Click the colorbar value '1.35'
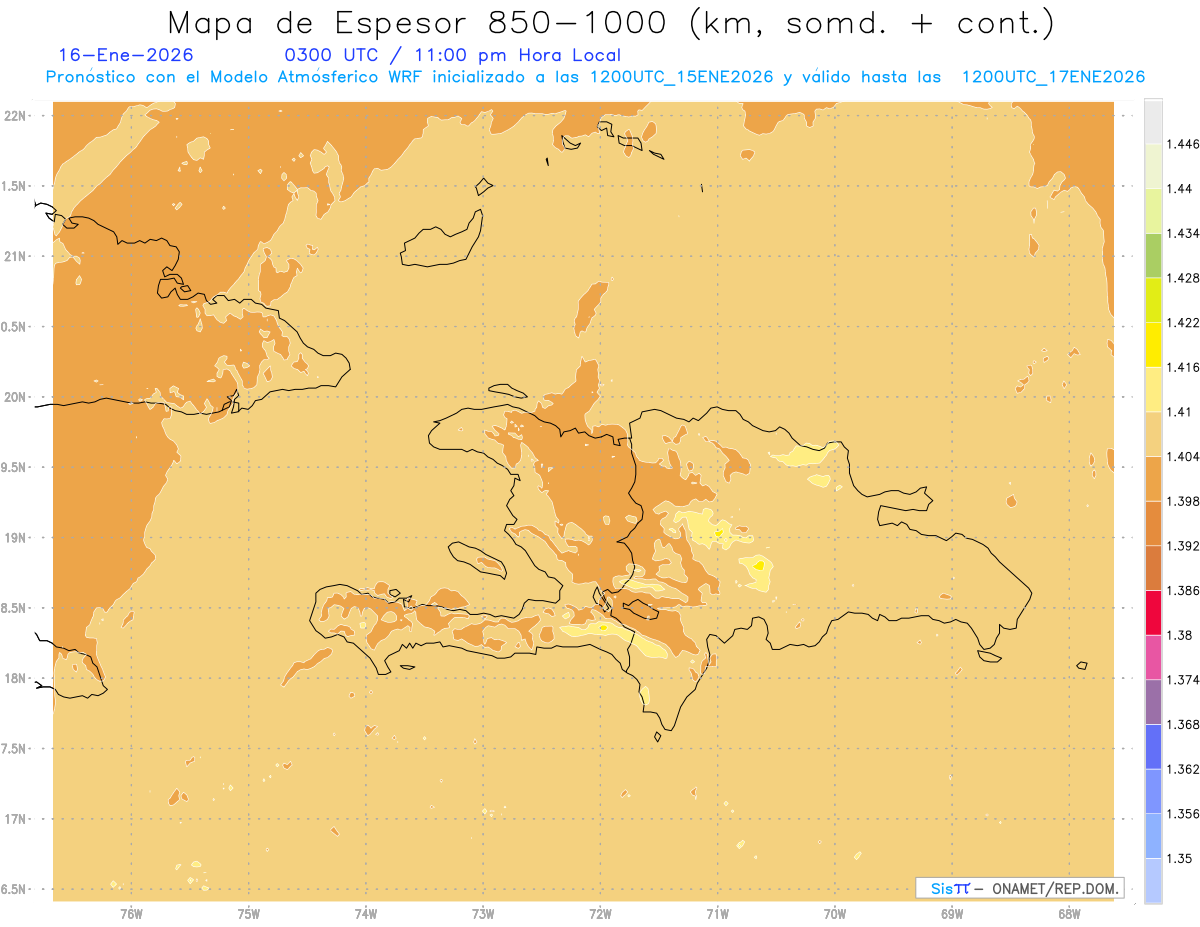The image size is (1200, 927). [1179, 858]
